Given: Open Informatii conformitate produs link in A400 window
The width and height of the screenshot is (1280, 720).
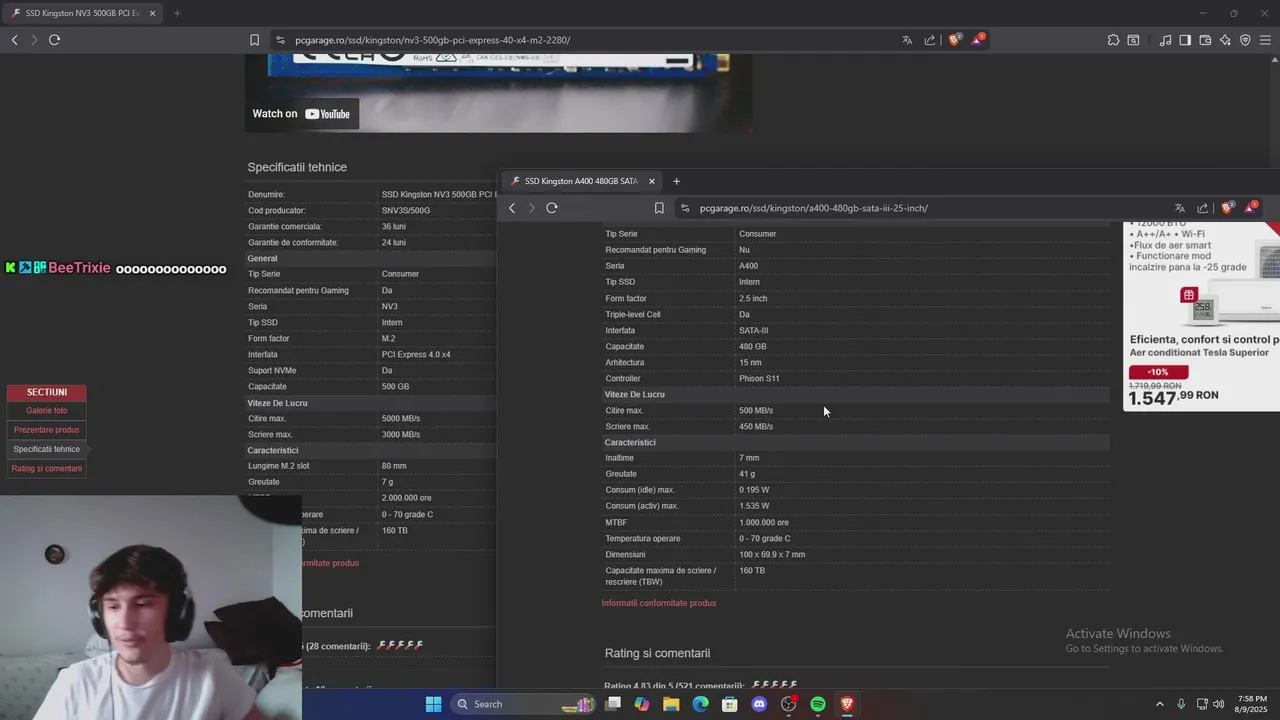Looking at the screenshot, I should (x=659, y=603).
